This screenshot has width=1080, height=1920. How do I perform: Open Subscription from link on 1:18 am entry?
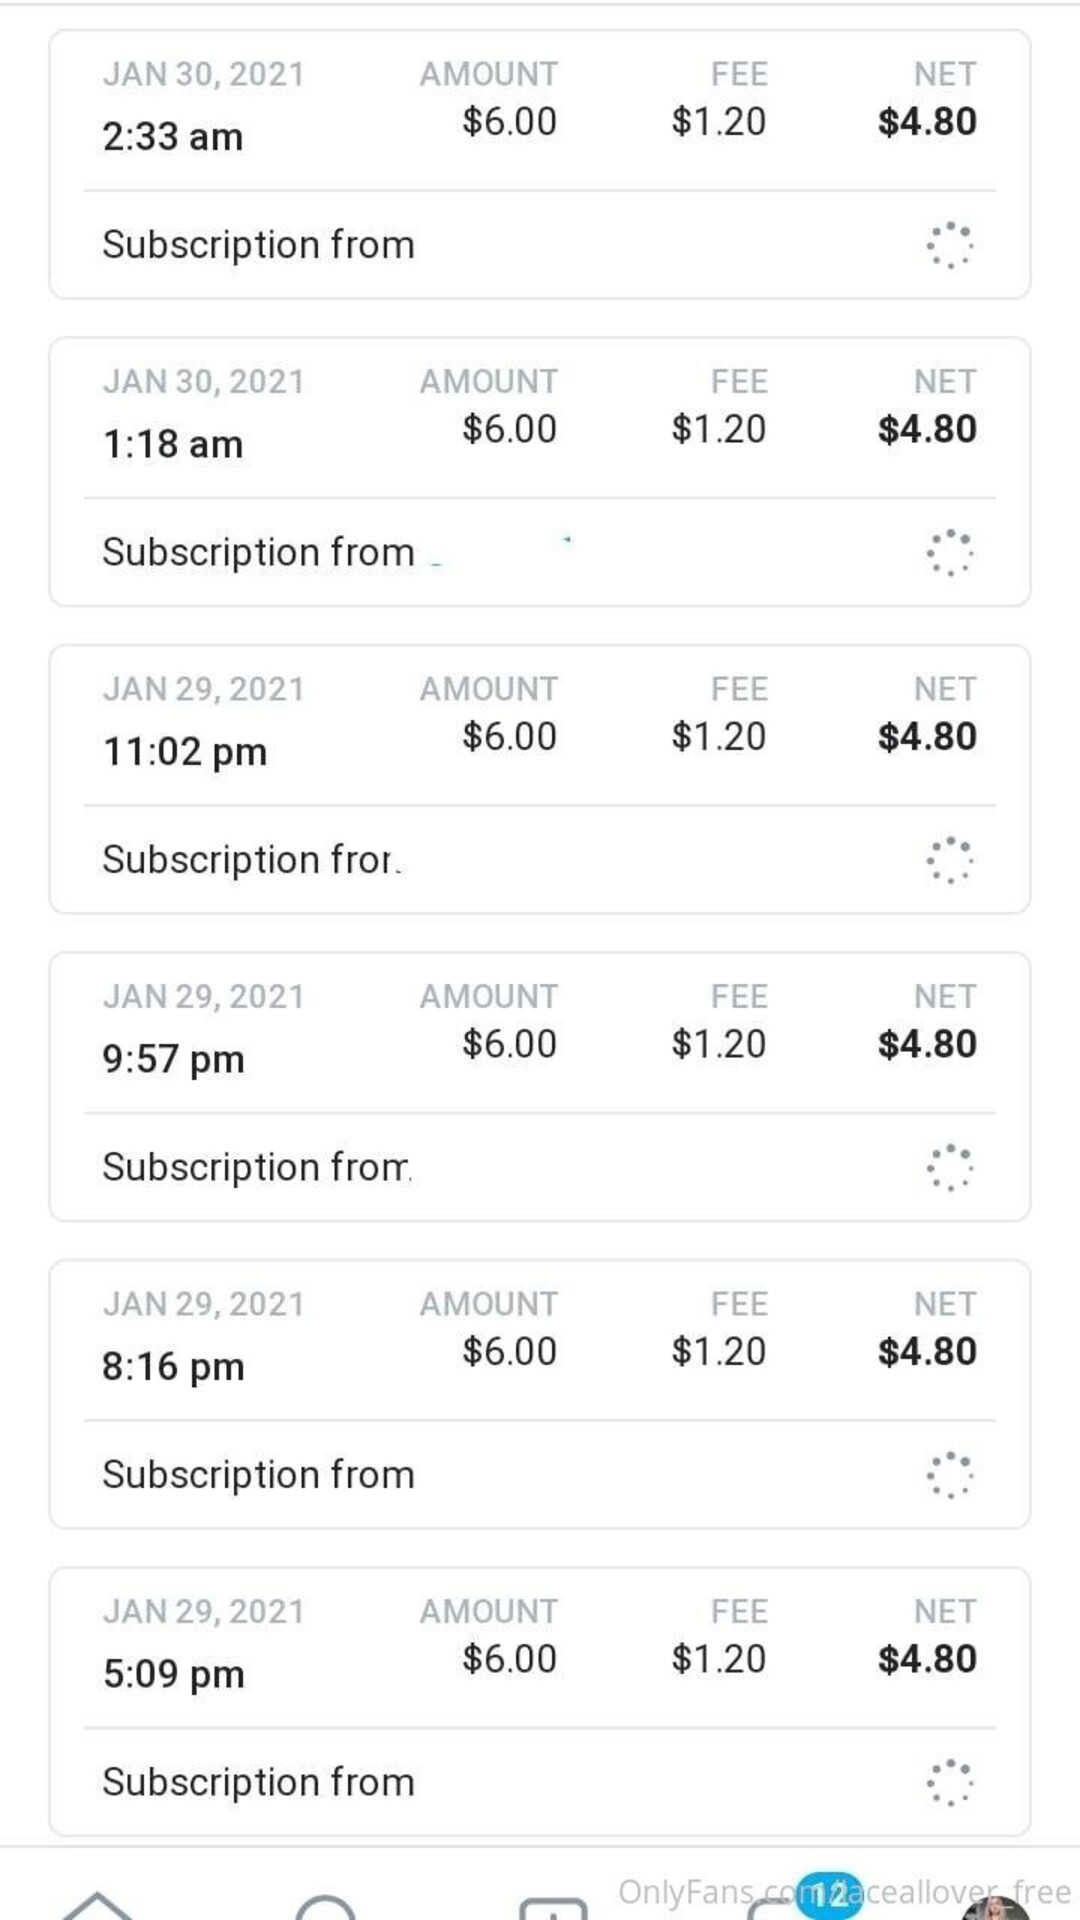pos(258,553)
